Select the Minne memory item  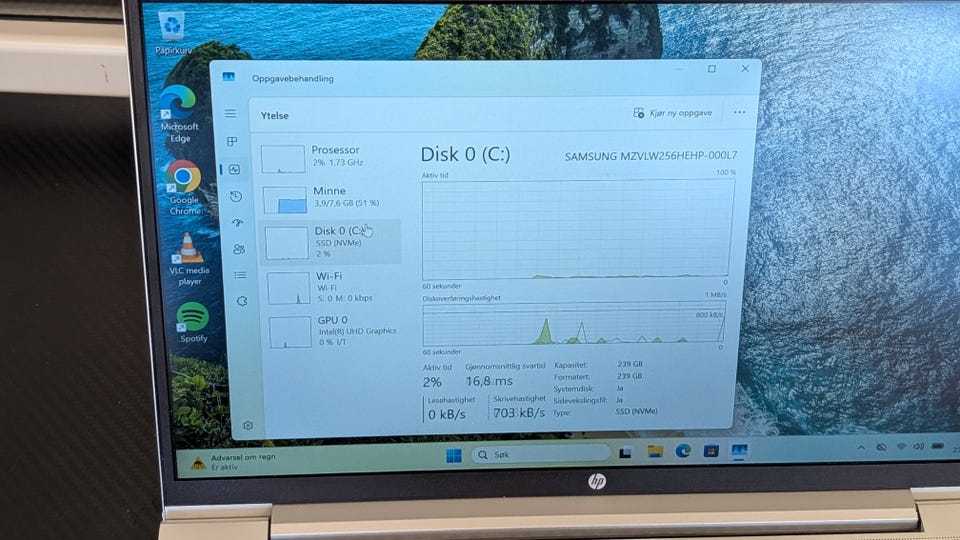pyautogui.click(x=331, y=198)
